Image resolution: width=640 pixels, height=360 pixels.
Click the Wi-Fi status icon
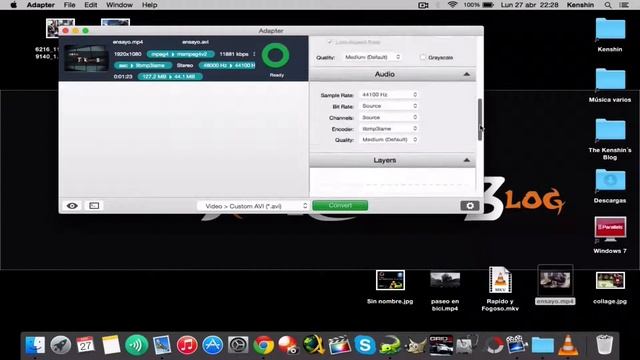click(x=452, y=5)
